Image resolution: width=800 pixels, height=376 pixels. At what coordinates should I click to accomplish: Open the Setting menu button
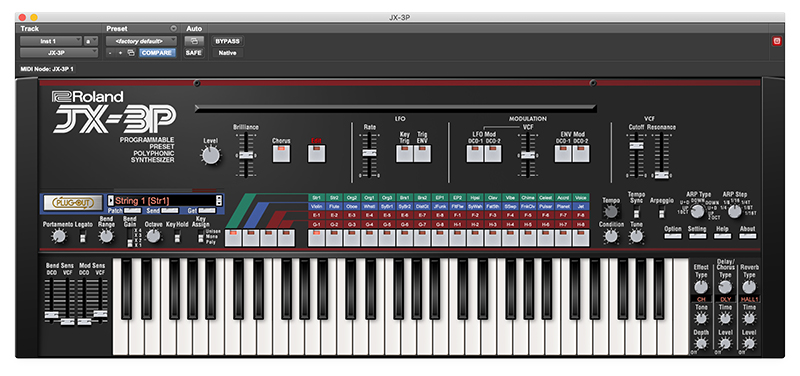697,236
